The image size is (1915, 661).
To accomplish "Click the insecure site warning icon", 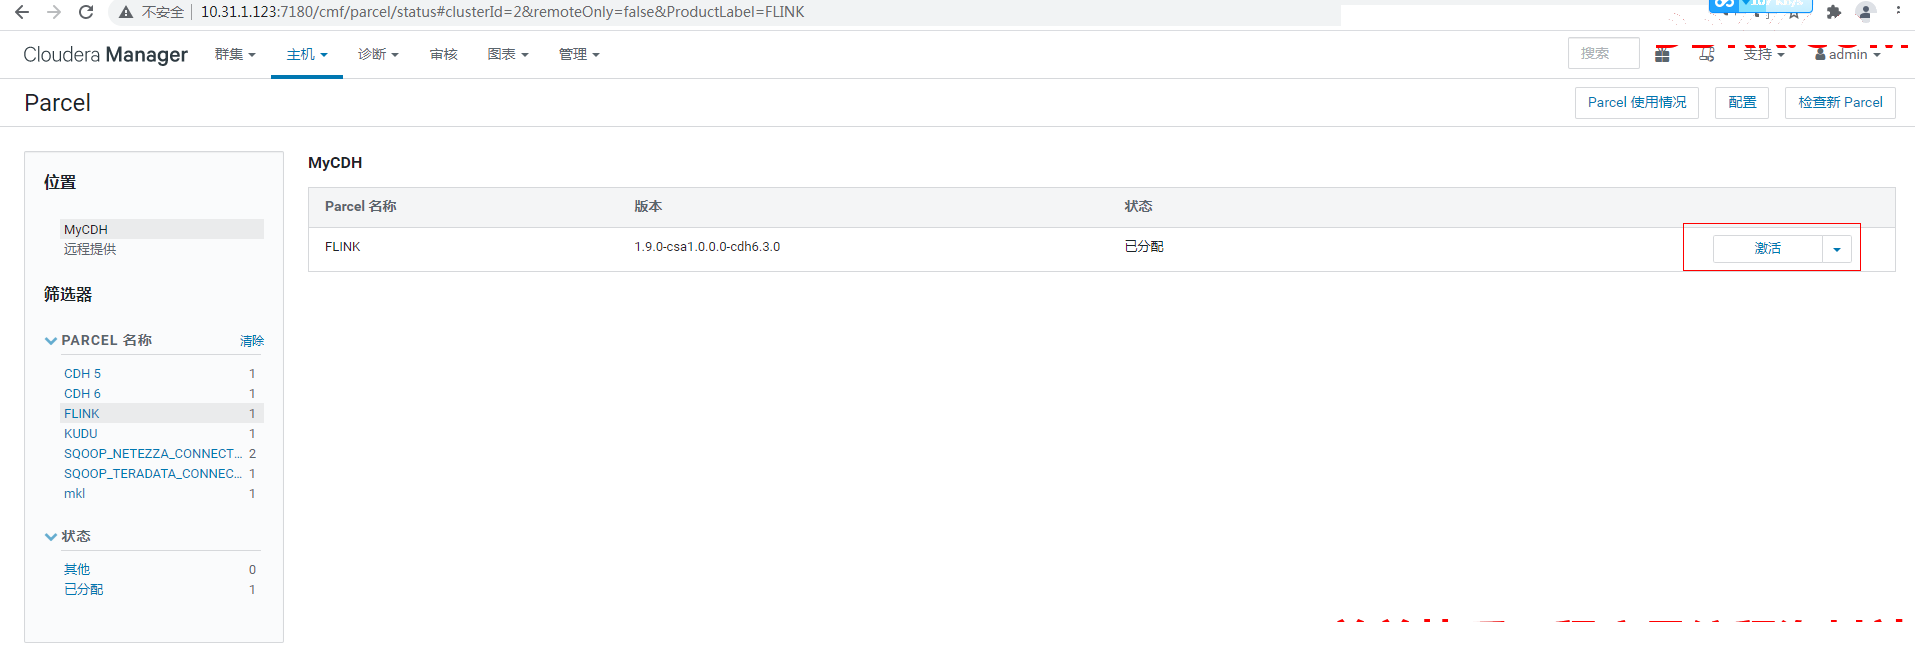I will pos(126,12).
